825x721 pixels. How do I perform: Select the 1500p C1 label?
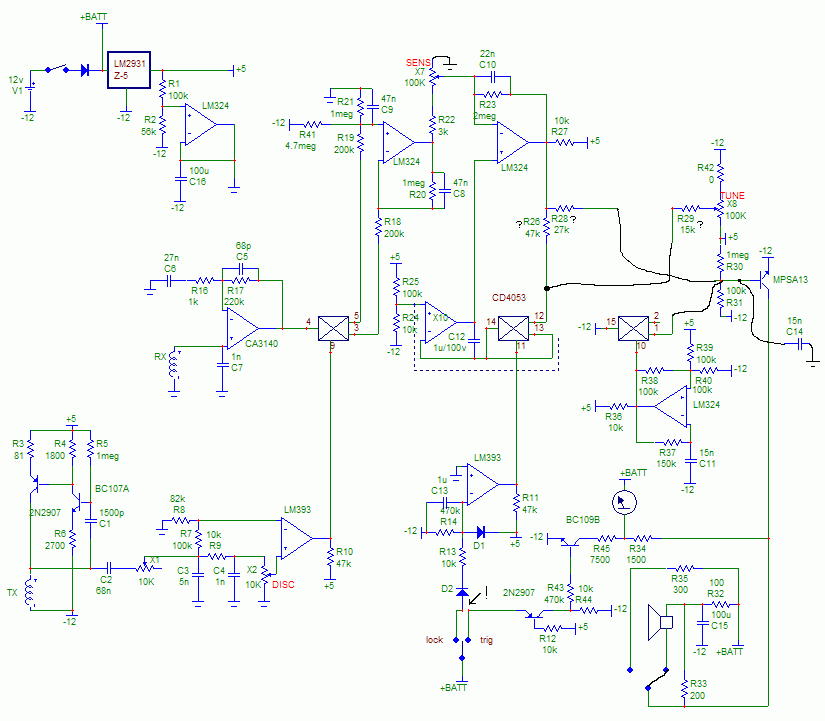point(111,518)
